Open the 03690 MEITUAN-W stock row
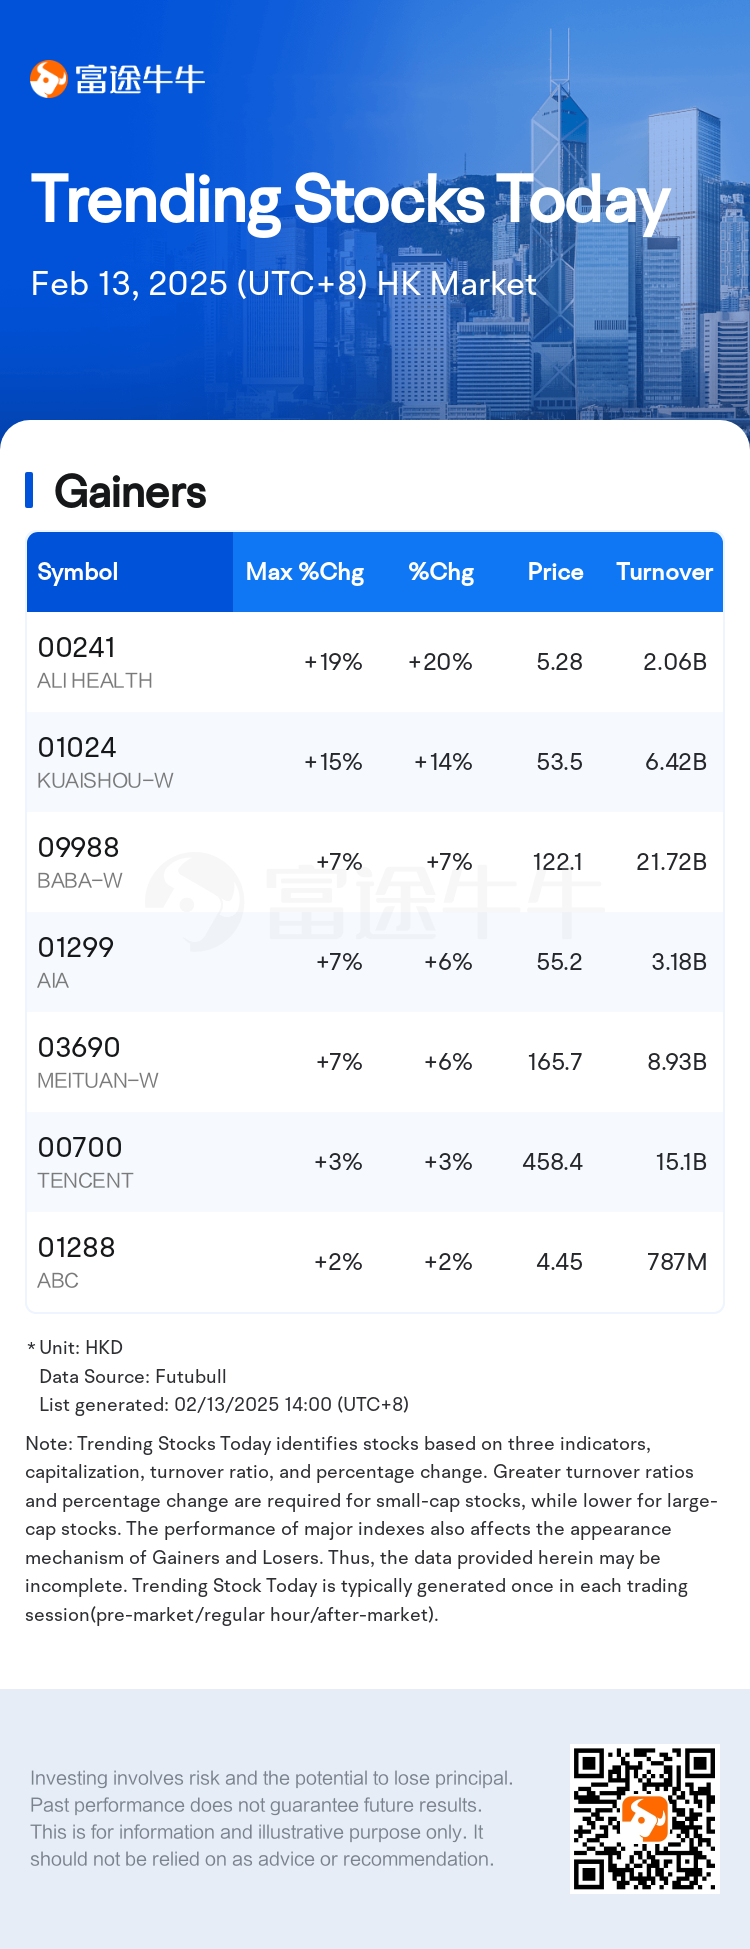750x1949 pixels. 375,1062
